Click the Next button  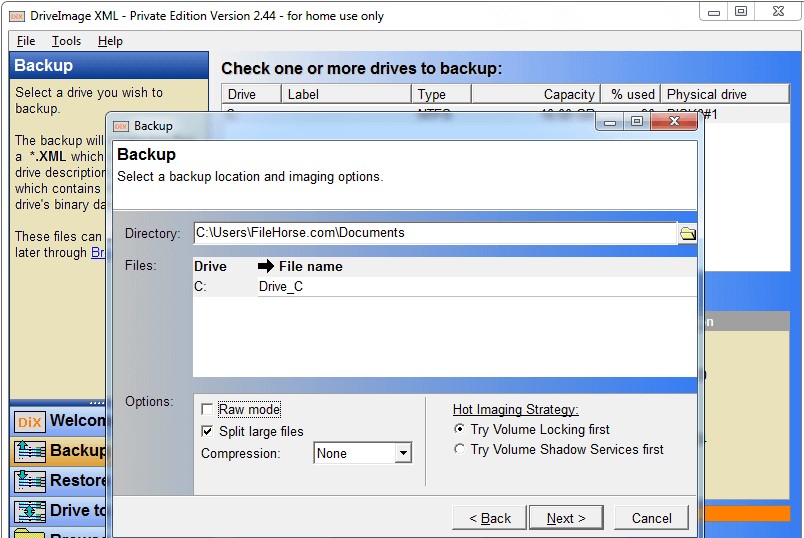click(566, 518)
